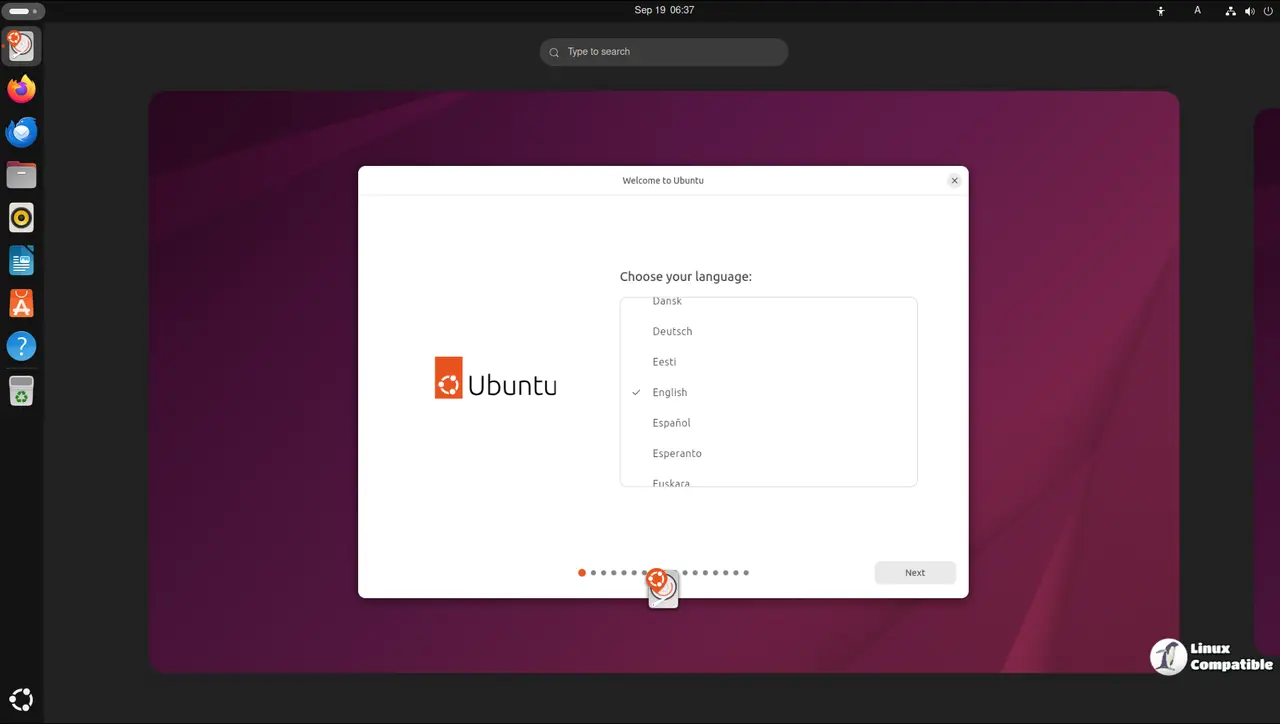Viewport: 1280px width, 724px height.
Task: Launch Thunderbird mail from the dock
Action: [x=21, y=132]
